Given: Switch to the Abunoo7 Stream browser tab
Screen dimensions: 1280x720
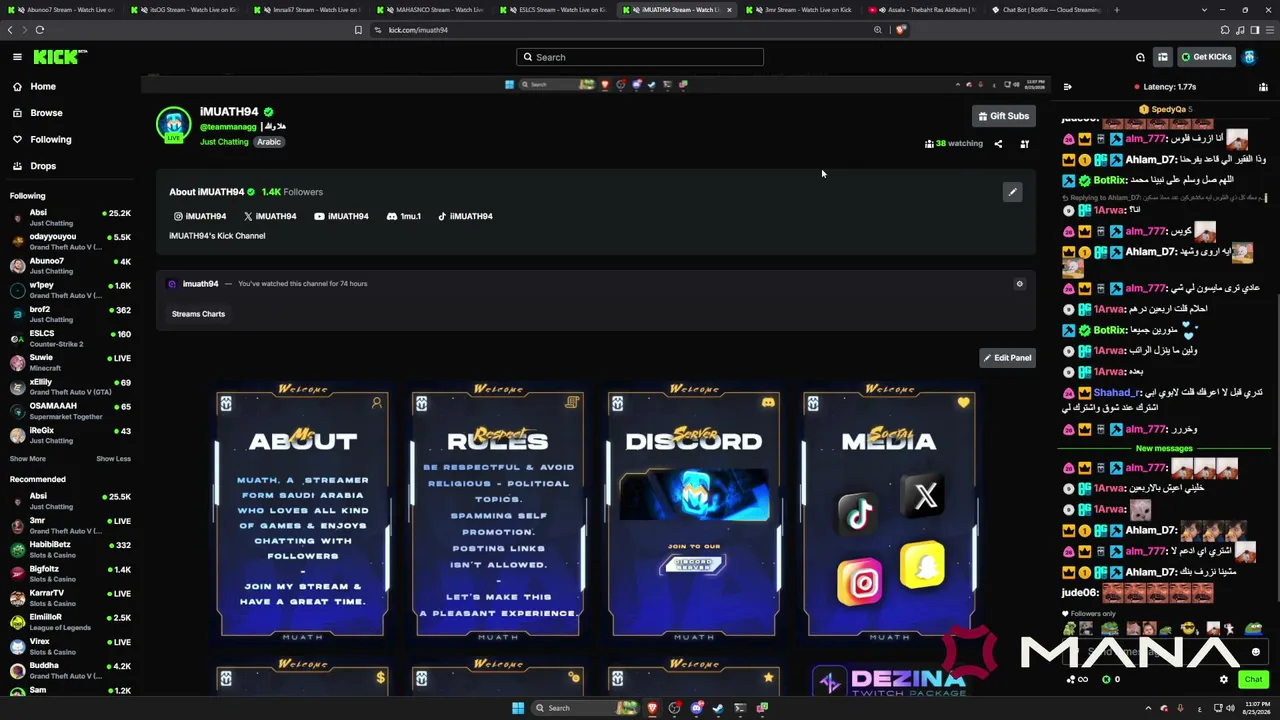Looking at the screenshot, I should point(62,10).
